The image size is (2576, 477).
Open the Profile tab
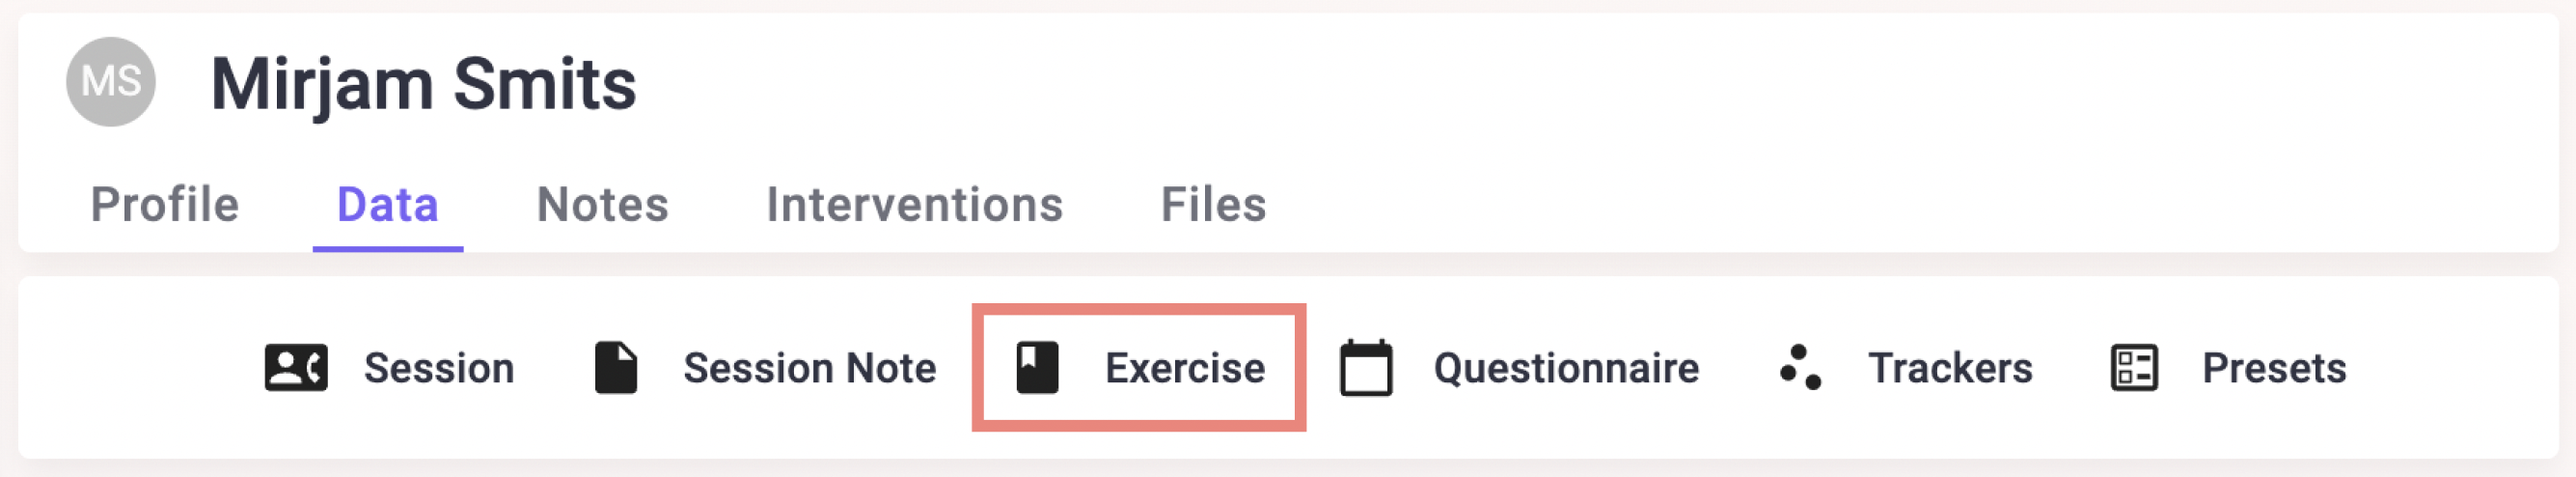tap(165, 205)
